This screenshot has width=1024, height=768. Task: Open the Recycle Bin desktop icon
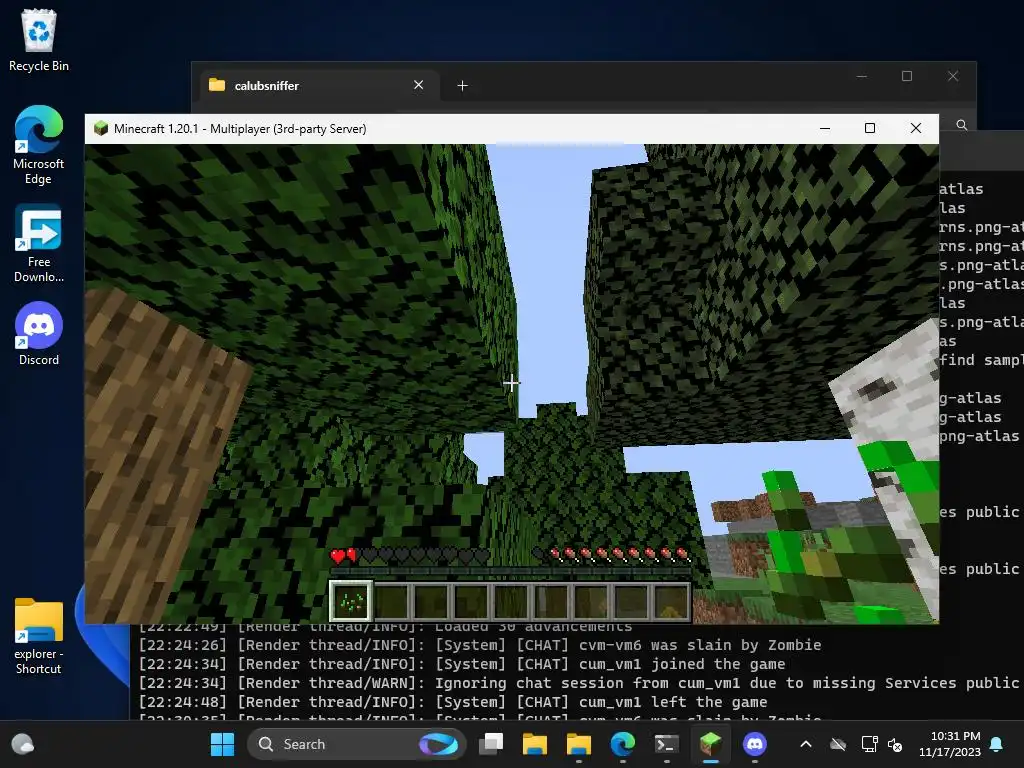39,40
